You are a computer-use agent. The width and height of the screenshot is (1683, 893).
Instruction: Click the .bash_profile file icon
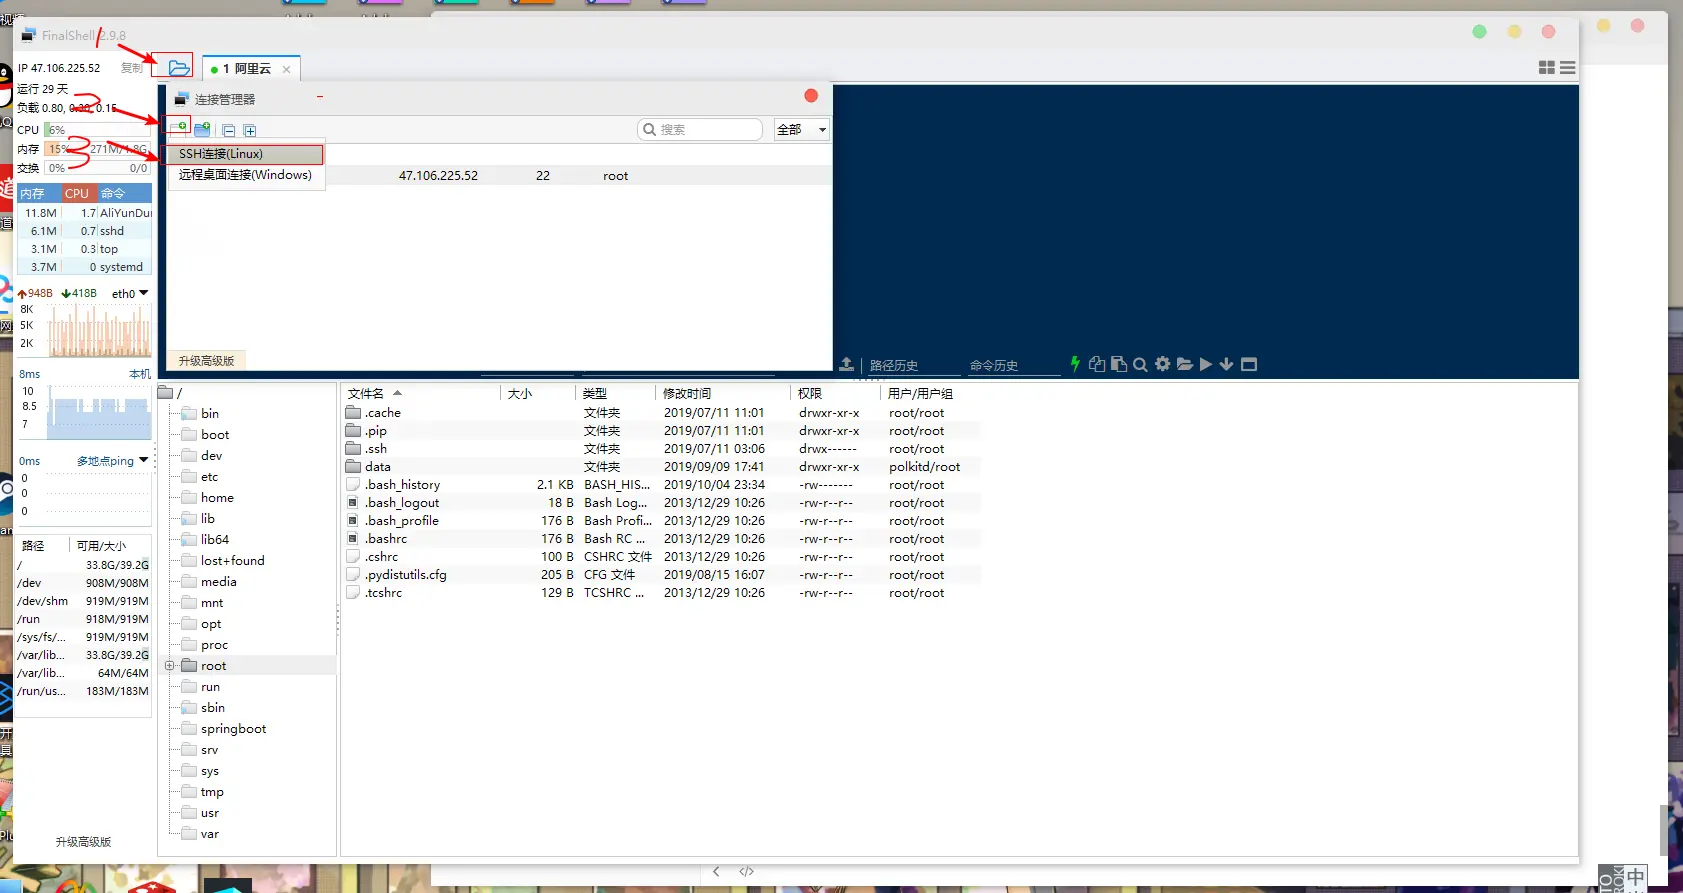coord(353,520)
